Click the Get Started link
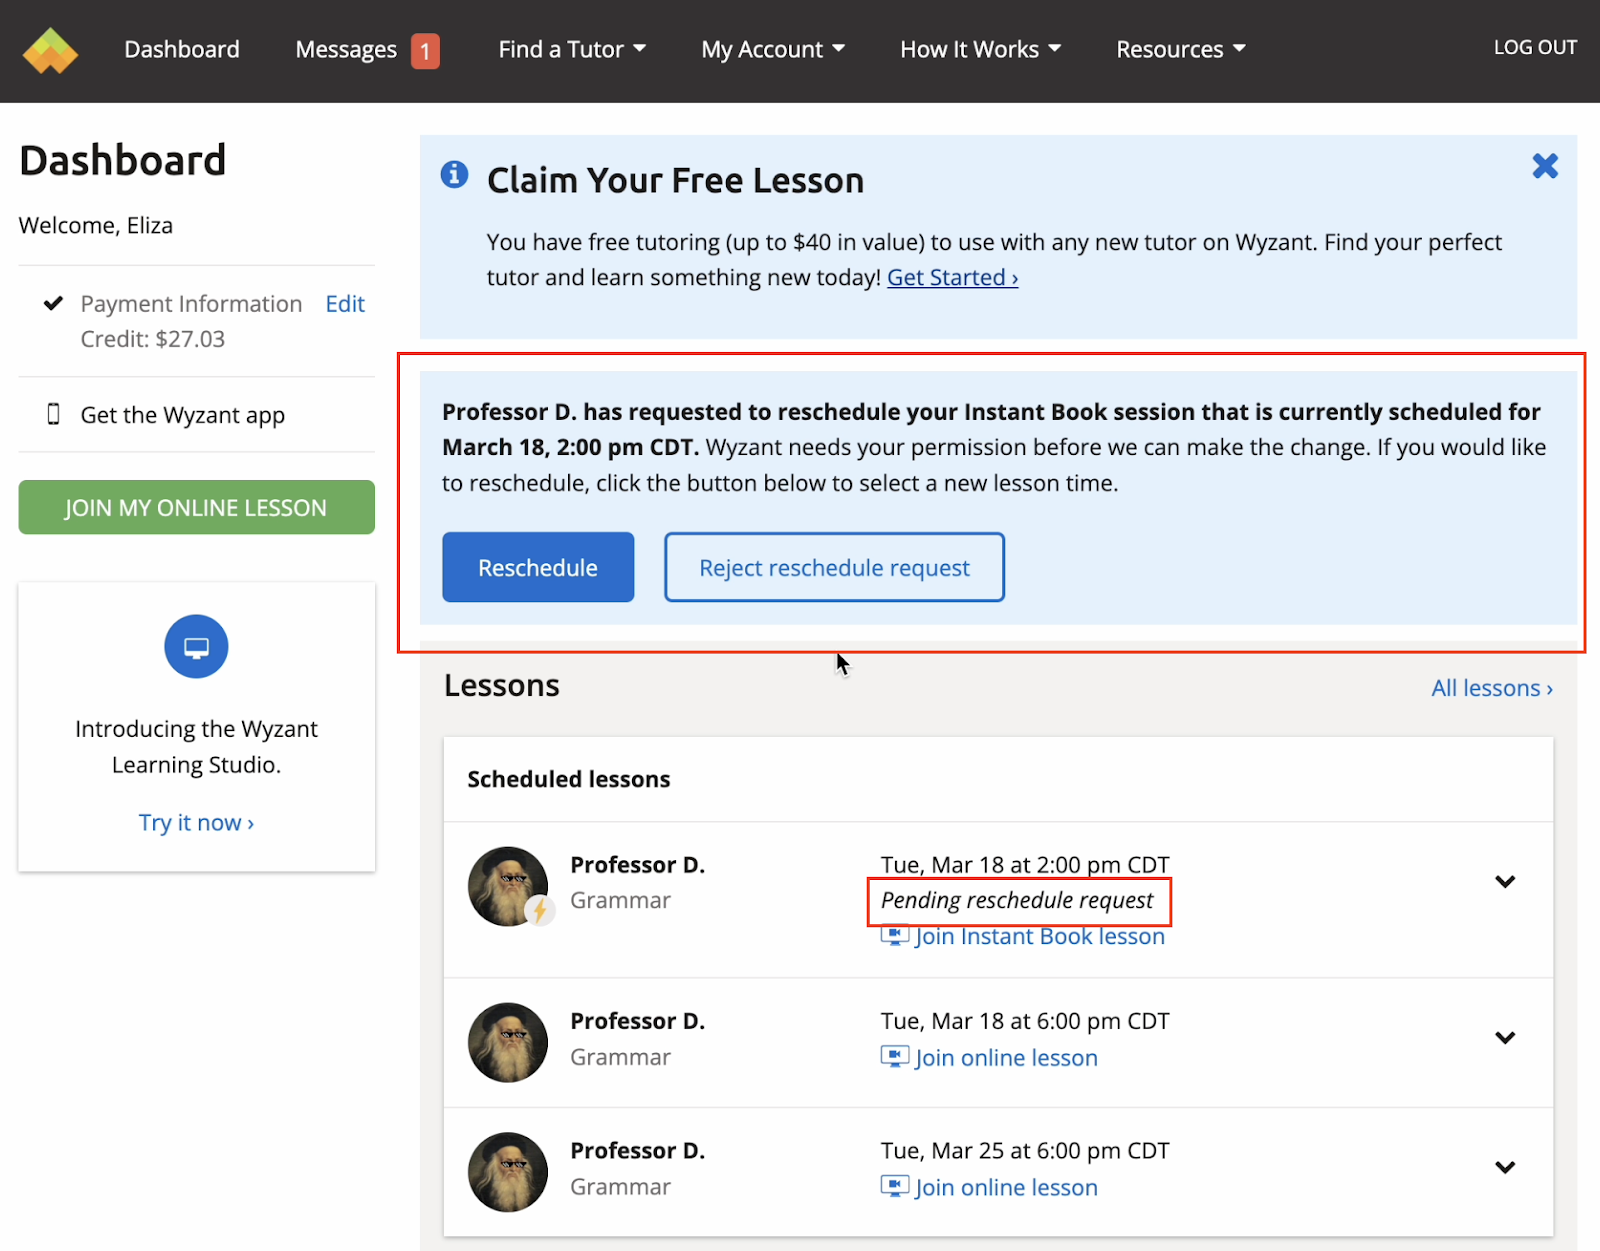 click(952, 277)
